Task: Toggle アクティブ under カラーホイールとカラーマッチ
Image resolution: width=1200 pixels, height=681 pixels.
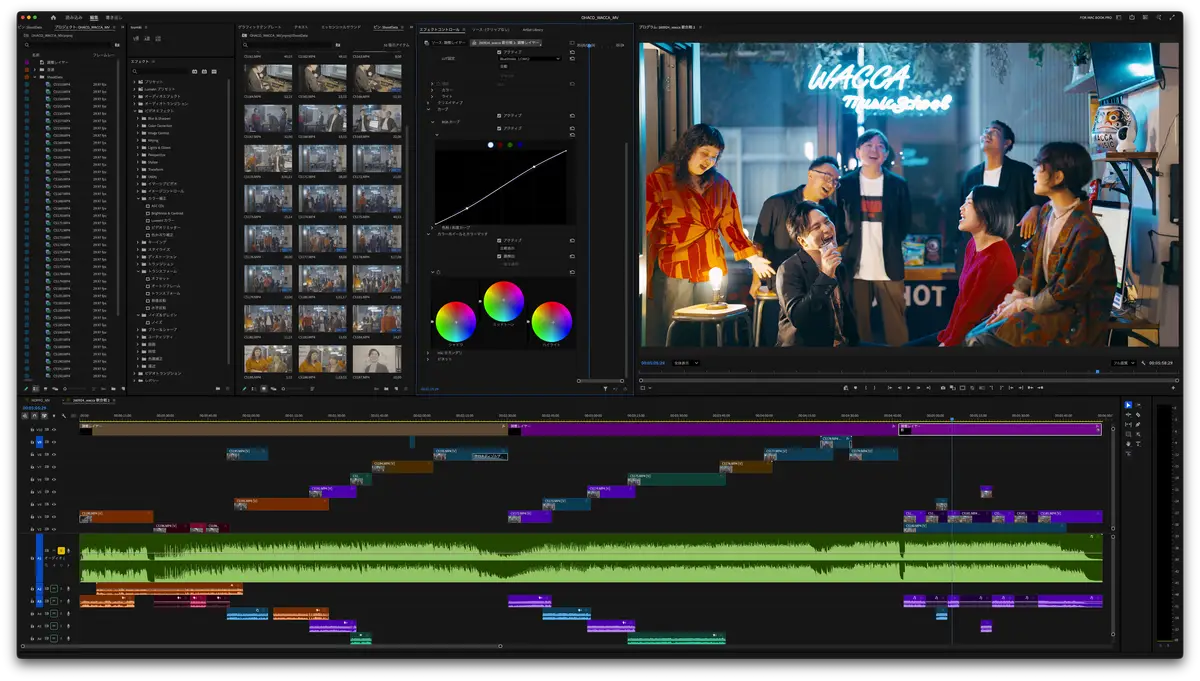Action: [x=499, y=240]
